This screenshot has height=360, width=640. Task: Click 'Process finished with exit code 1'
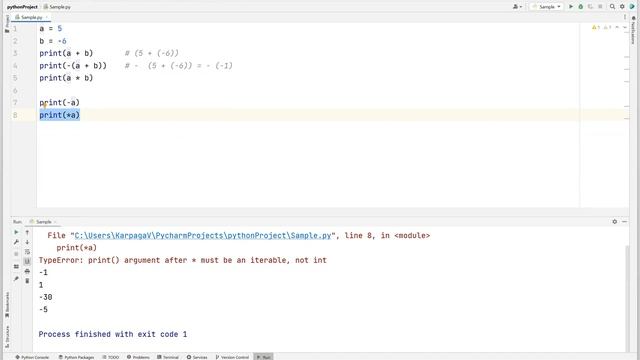click(113, 334)
